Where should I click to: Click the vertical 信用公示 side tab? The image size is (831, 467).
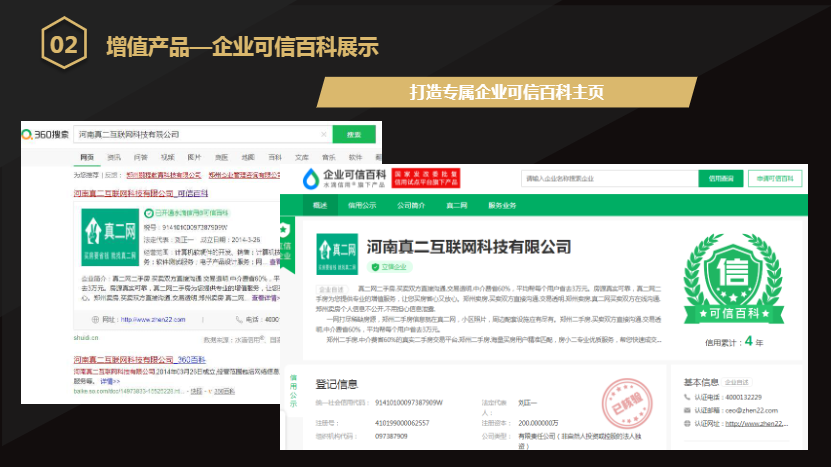coord(293,391)
